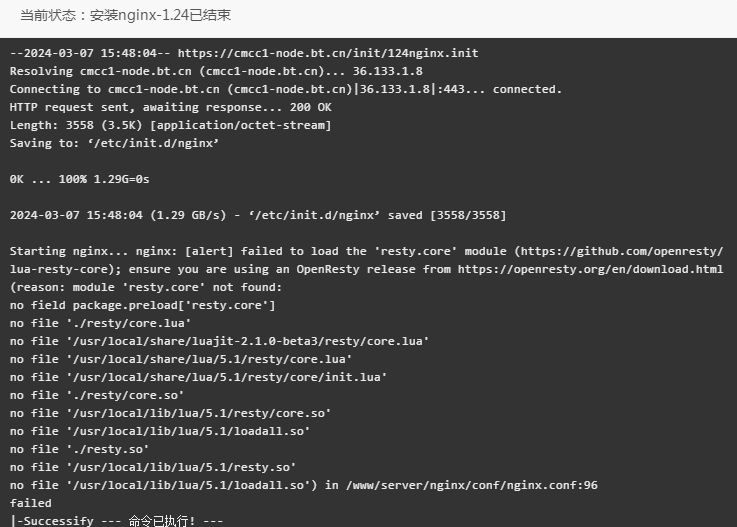Click the '|-Successify --- 命令已执行' line
The height and width of the screenshot is (527, 737).
117,521
